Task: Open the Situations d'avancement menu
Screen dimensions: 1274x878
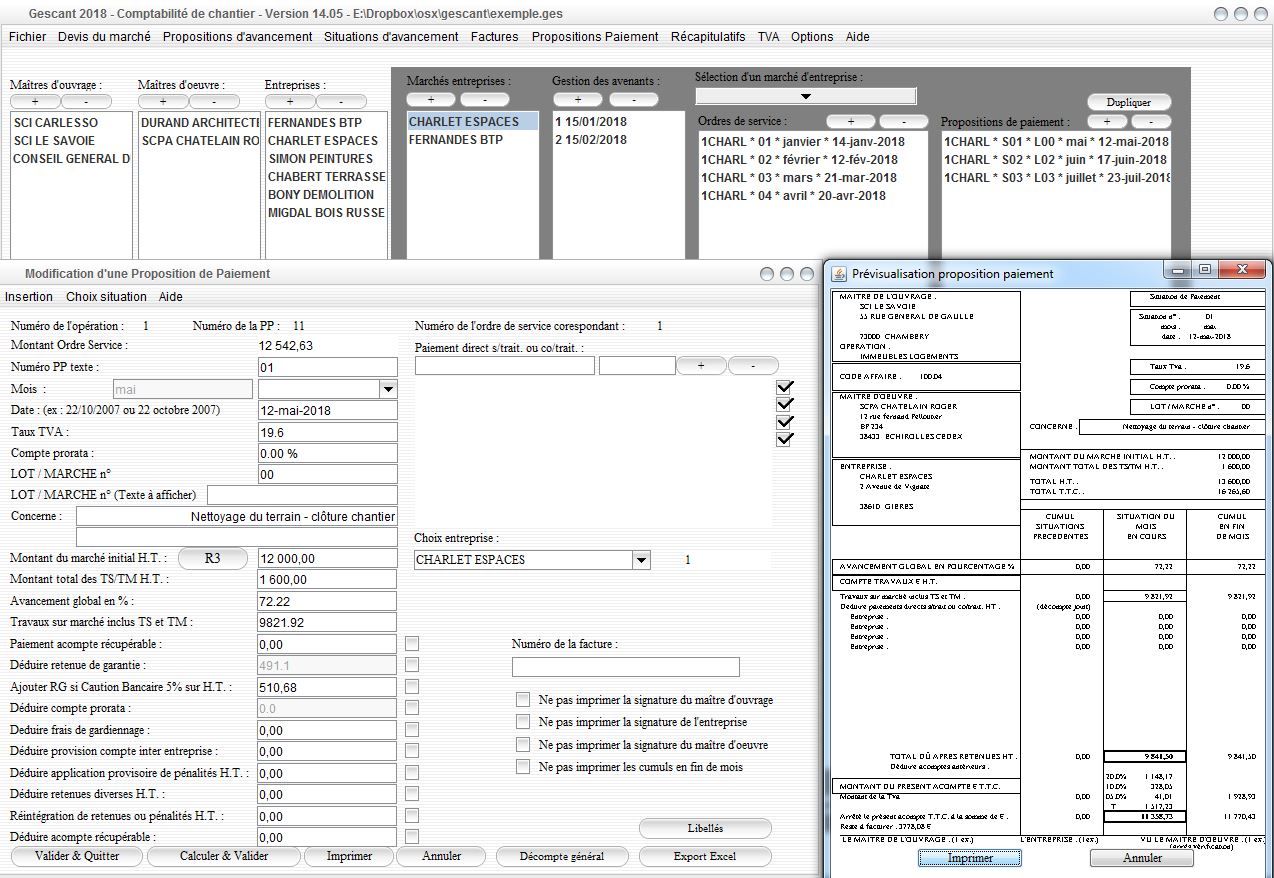Action: (x=391, y=36)
